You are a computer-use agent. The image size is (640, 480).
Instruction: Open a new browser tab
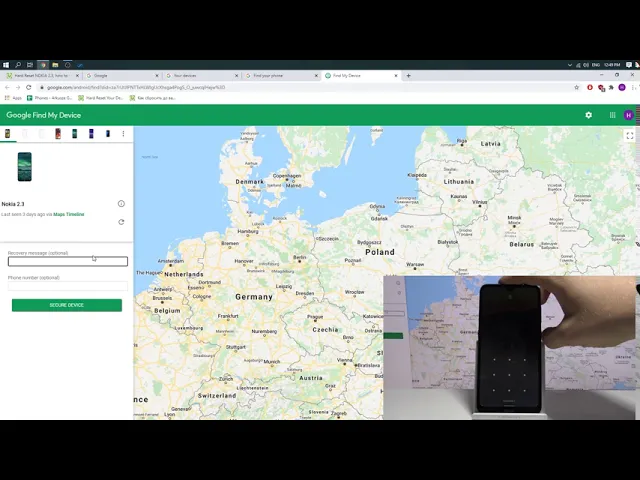pyautogui.click(x=408, y=76)
